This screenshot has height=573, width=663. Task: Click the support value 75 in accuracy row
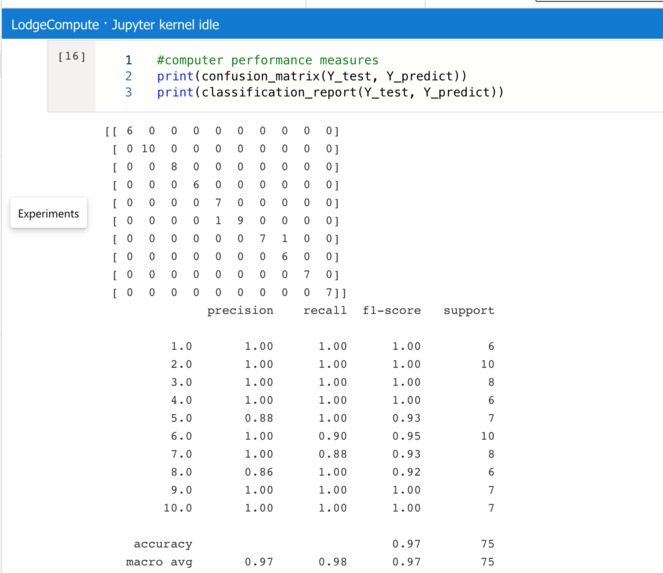[488, 544]
